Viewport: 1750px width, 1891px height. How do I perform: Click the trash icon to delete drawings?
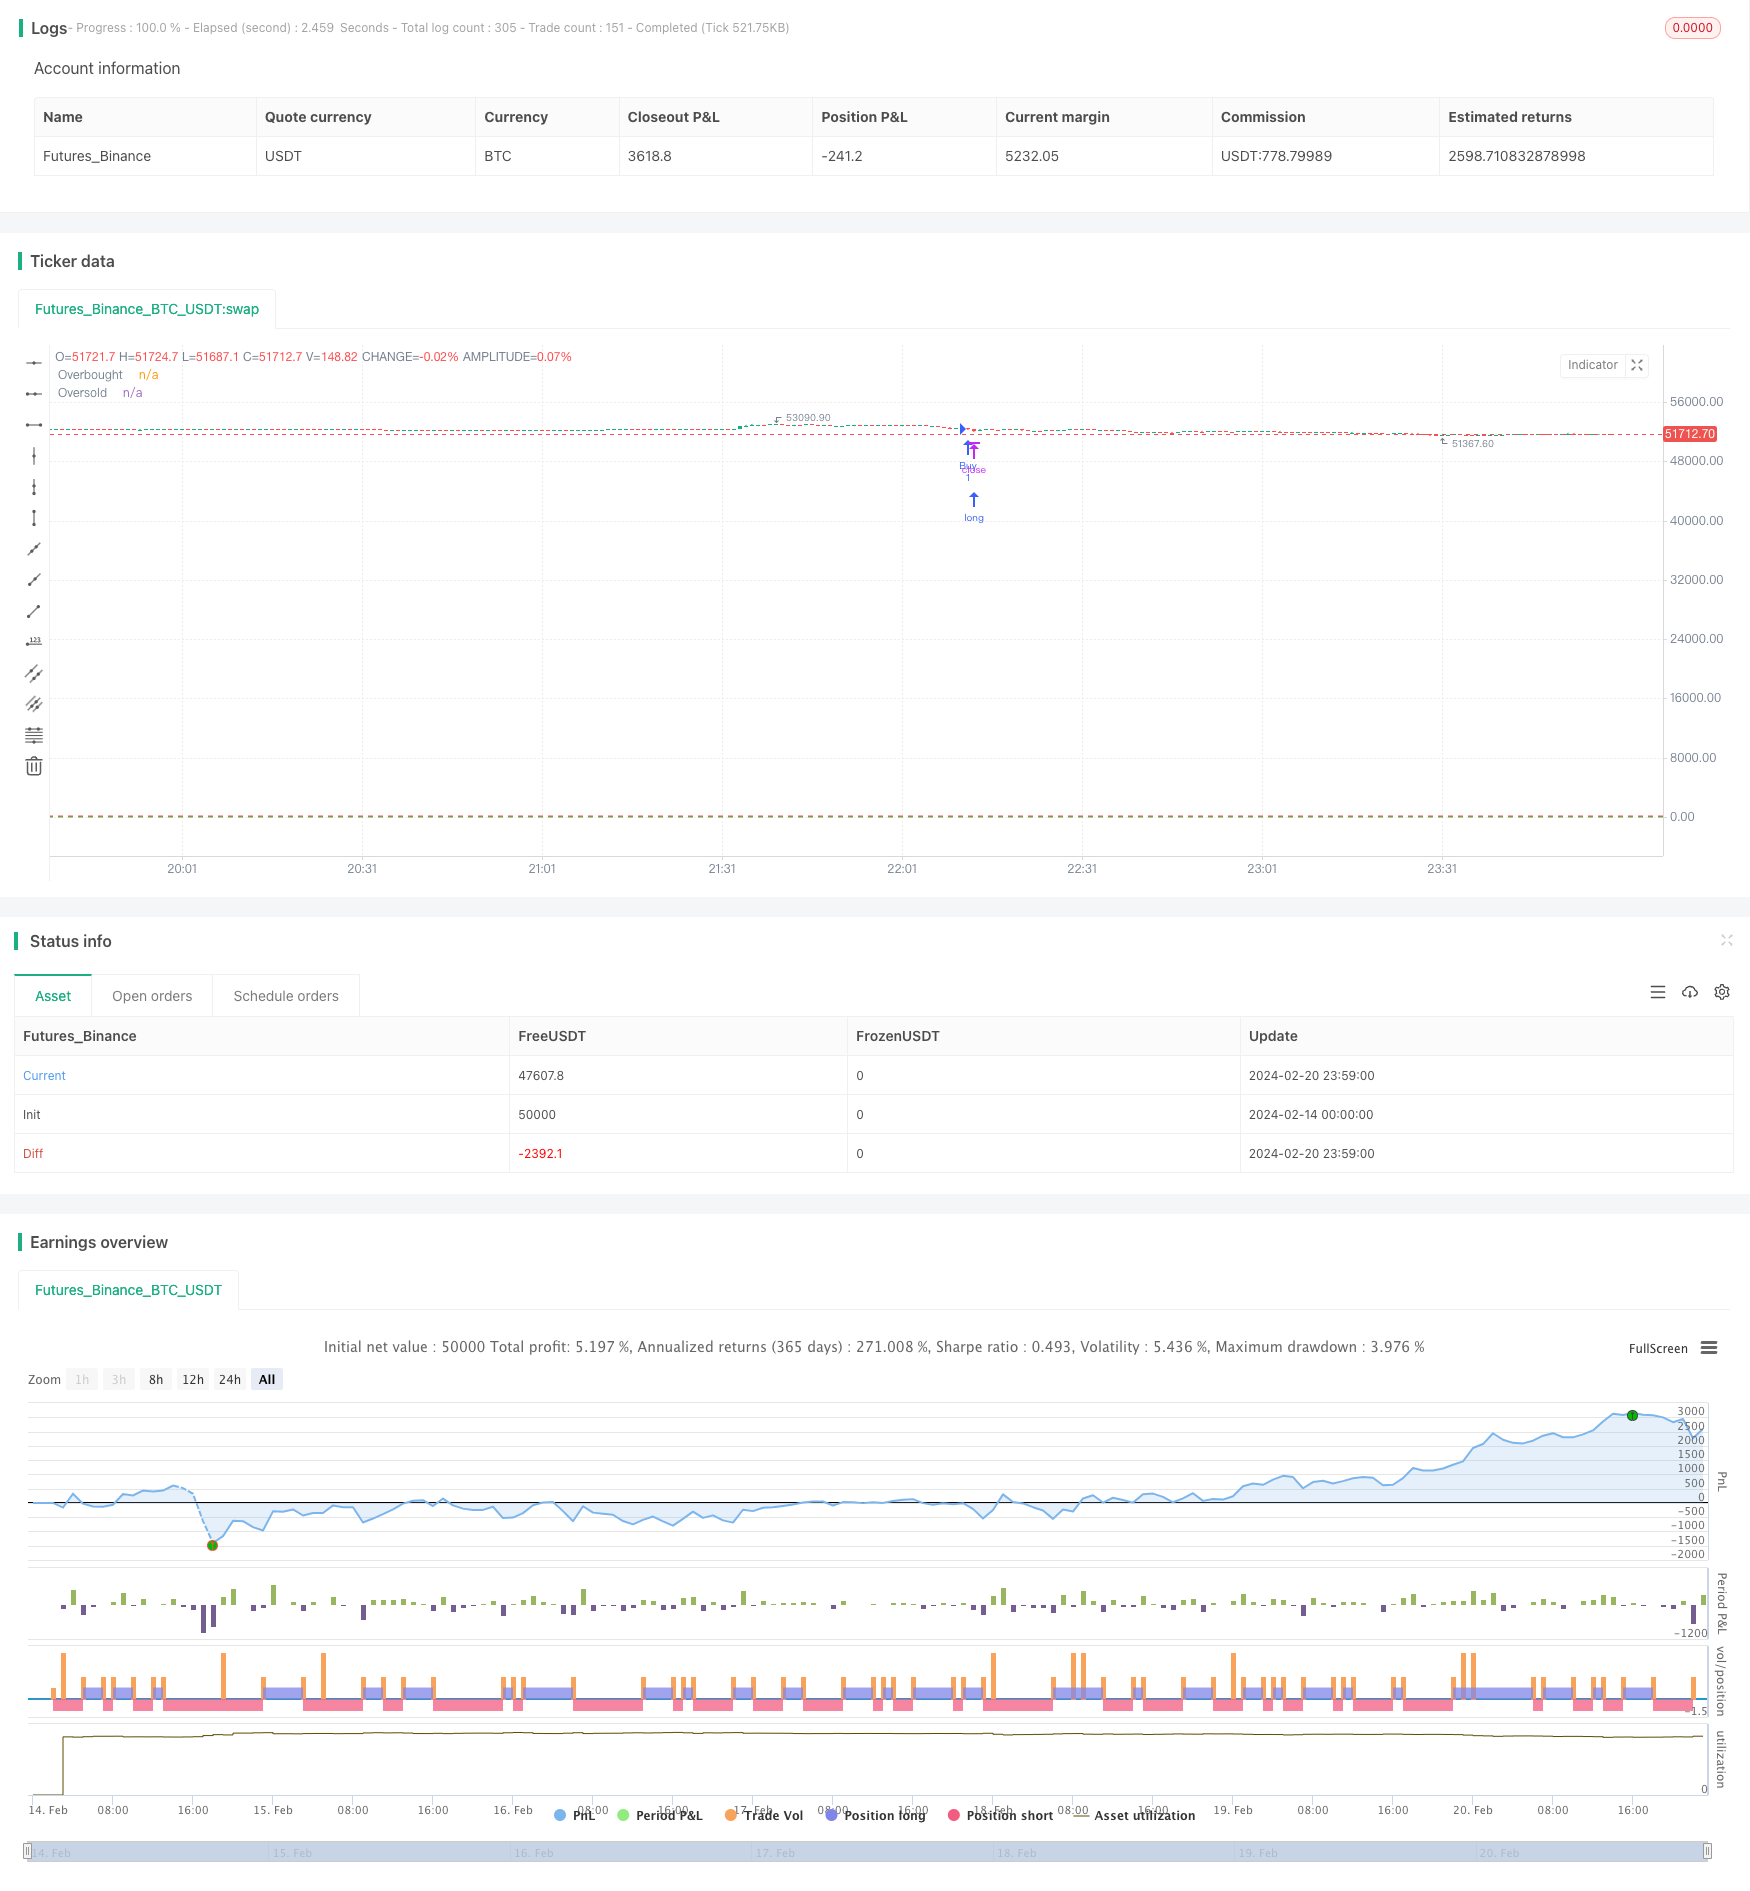(x=34, y=766)
